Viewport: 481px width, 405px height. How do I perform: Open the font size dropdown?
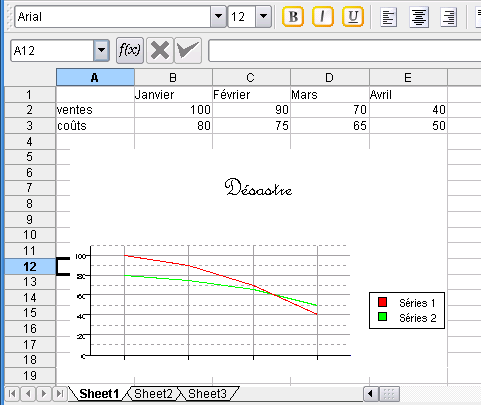[263, 16]
